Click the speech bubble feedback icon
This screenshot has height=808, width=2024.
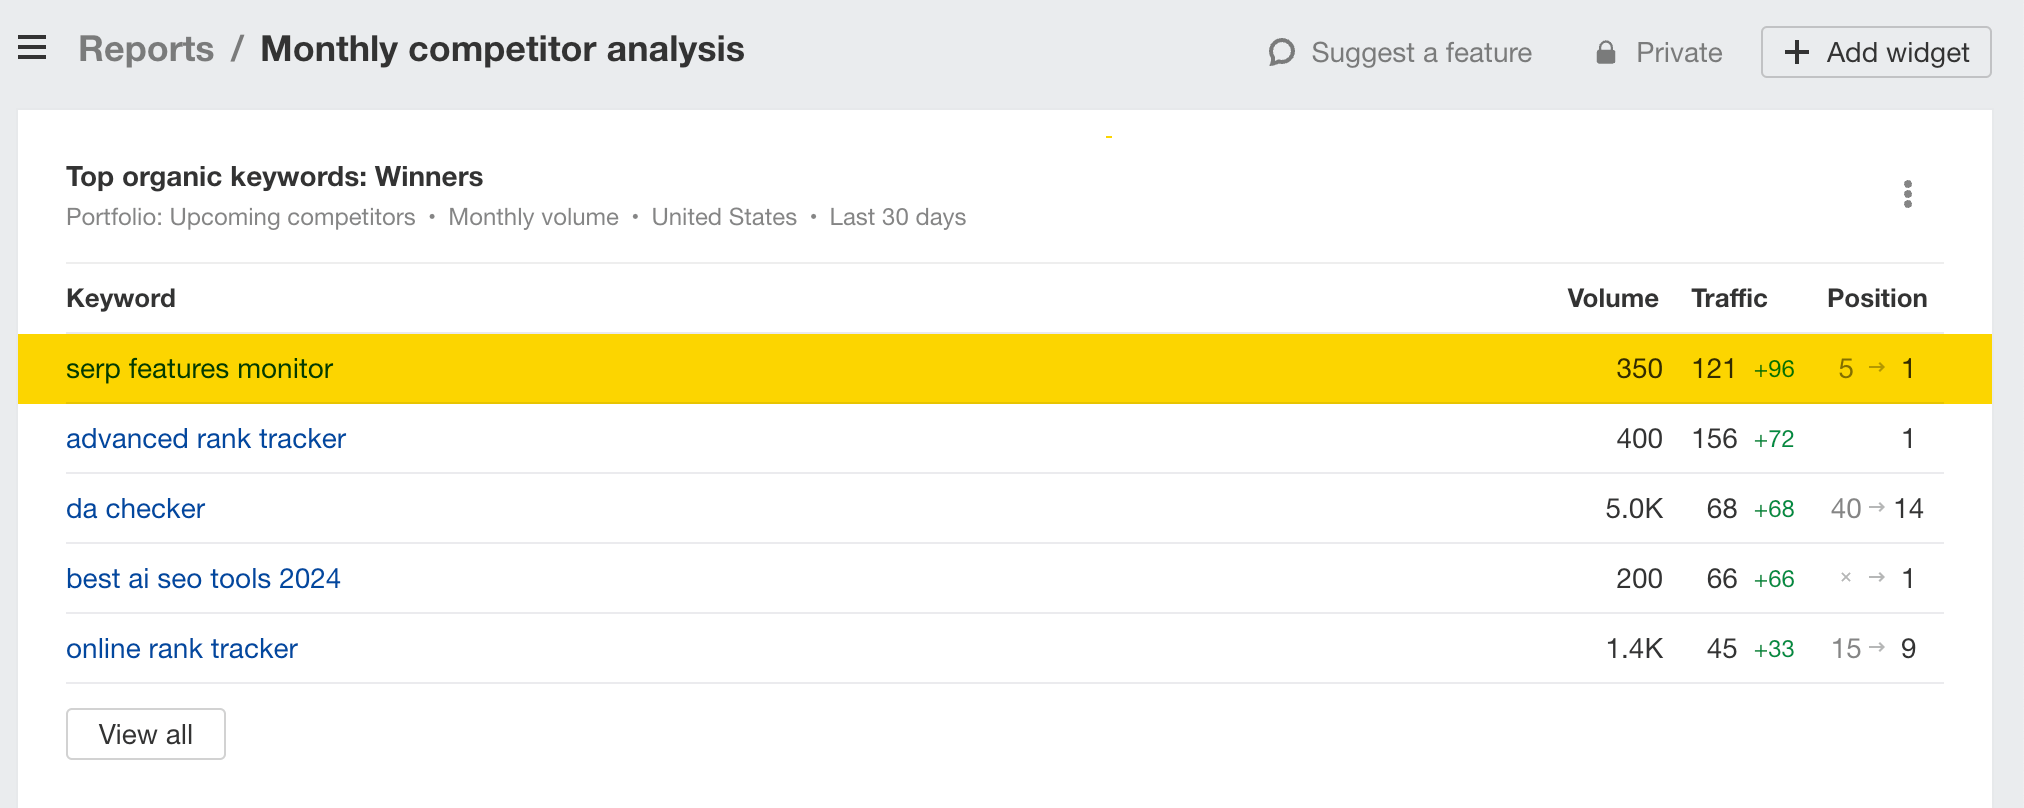[1281, 52]
